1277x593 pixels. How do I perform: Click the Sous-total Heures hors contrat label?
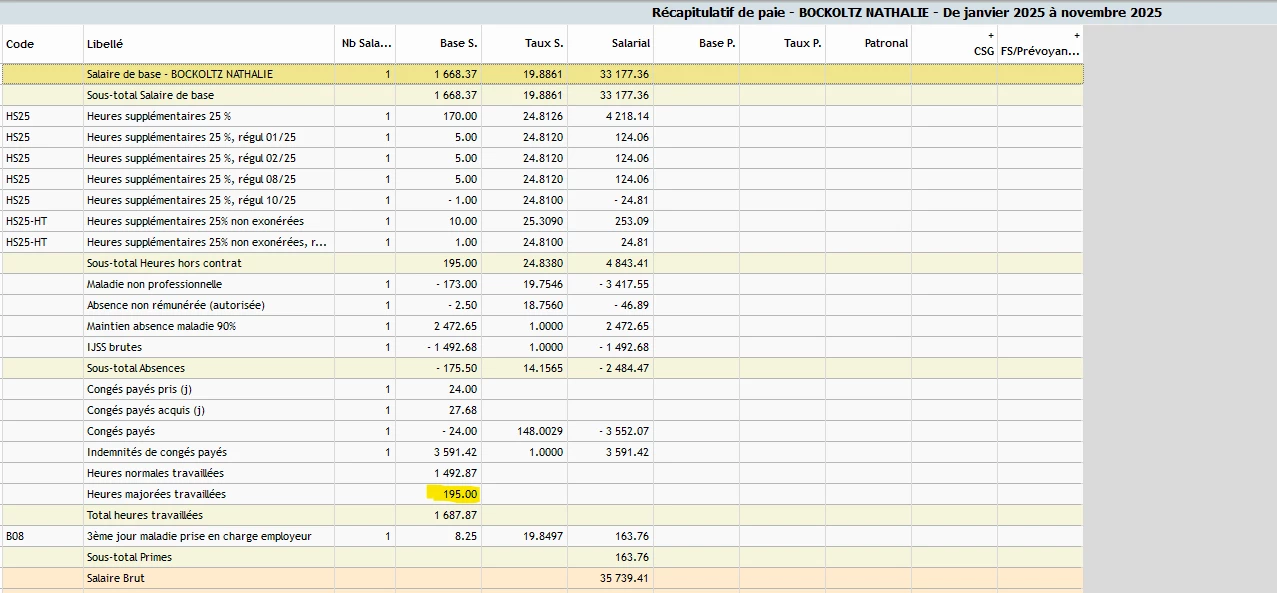pyautogui.click(x=164, y=263)
